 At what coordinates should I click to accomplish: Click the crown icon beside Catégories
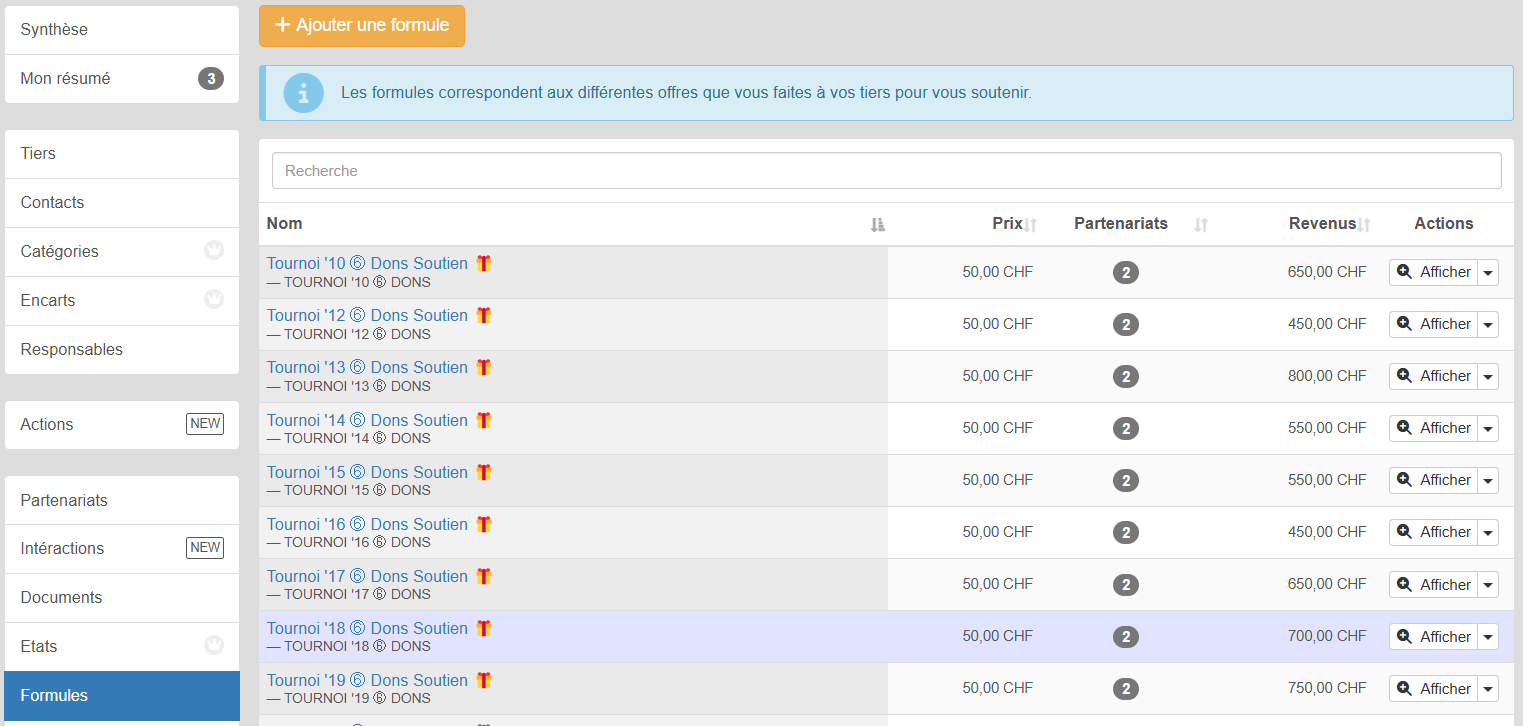[213, 251]
